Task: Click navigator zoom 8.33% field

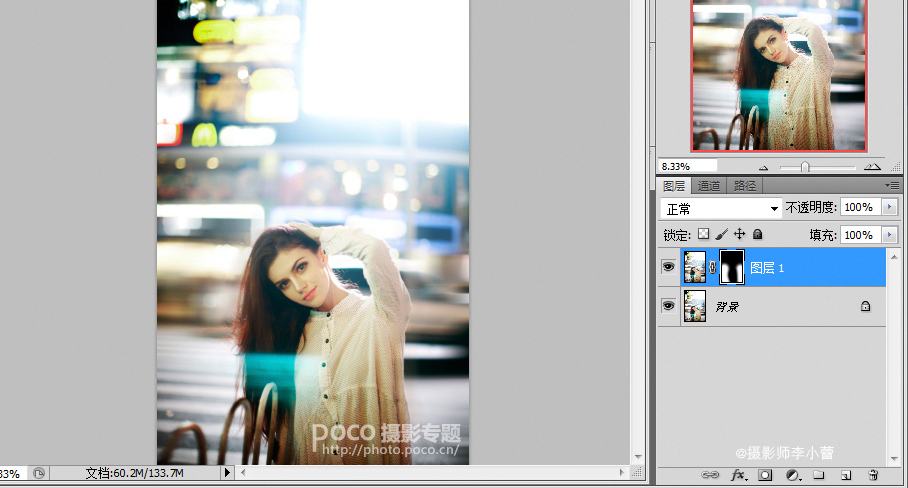Action: 687,166
